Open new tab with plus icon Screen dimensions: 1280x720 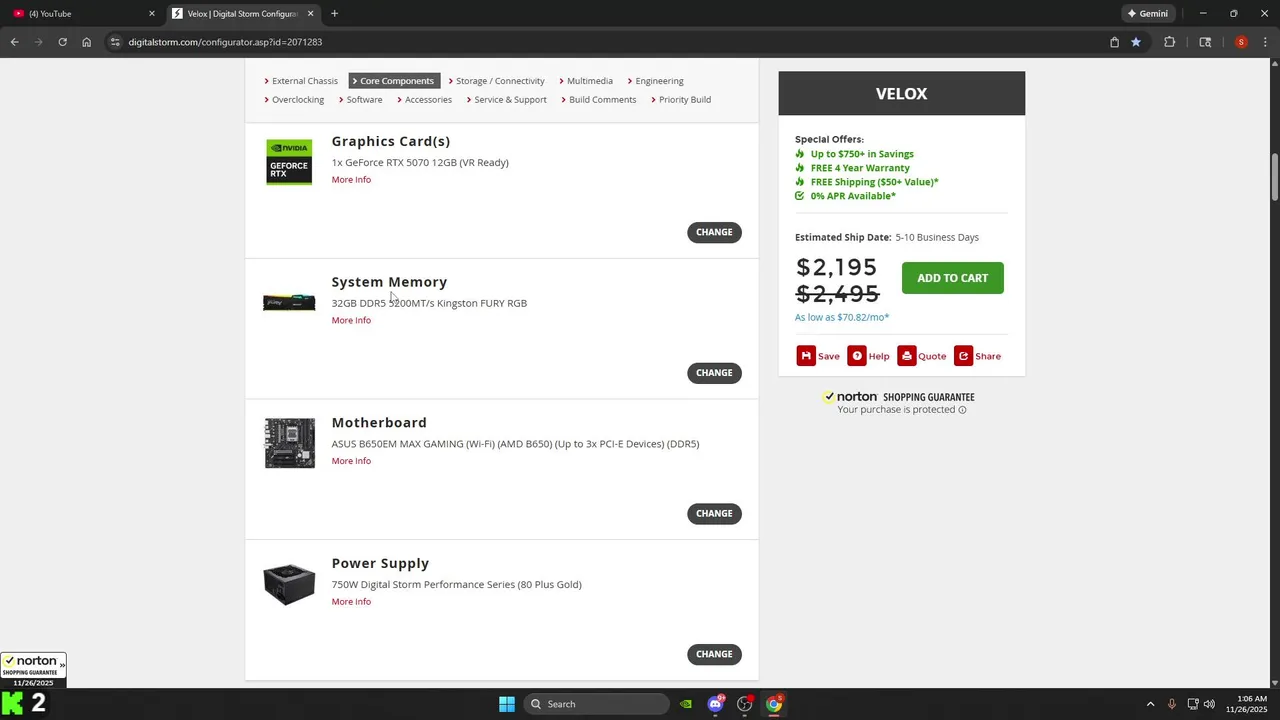point(334,14)
